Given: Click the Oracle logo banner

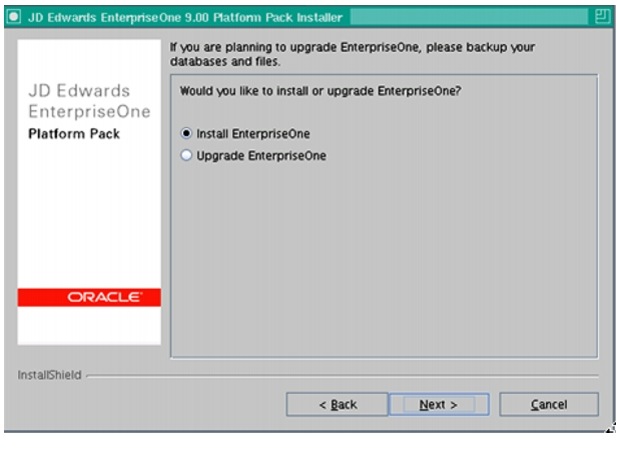Looking at the screenshot, I should pos(89,297).
